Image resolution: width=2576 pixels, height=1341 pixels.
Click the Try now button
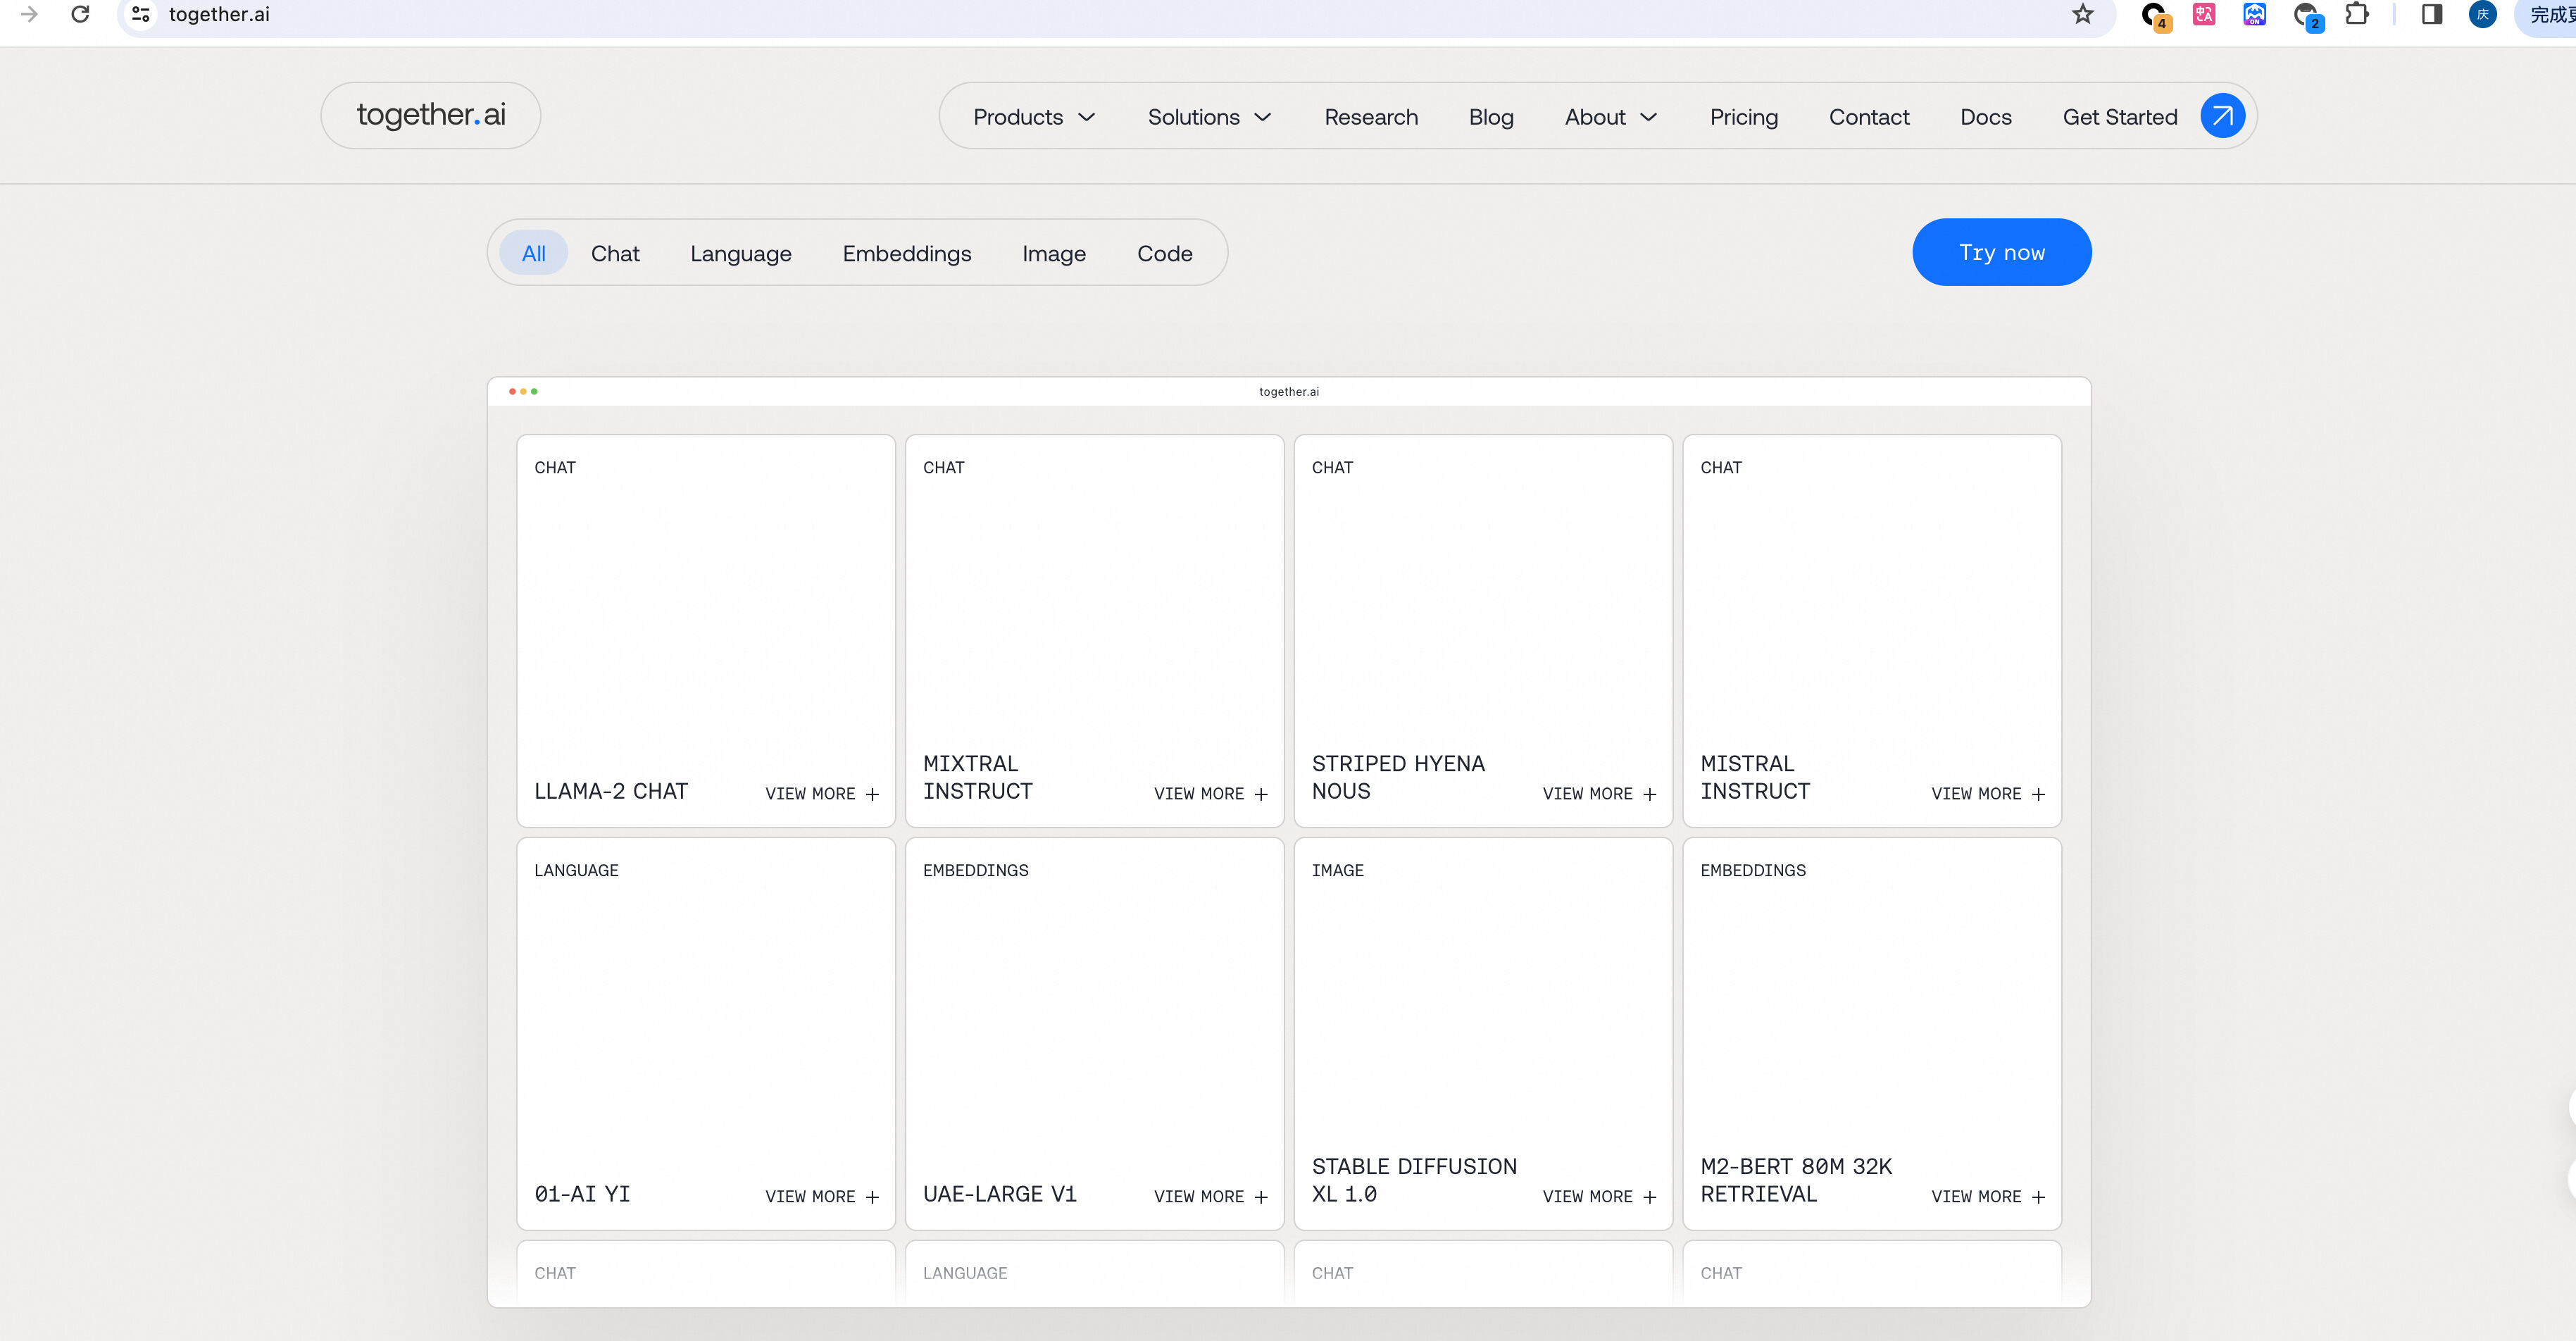(x=2001, y=252)
